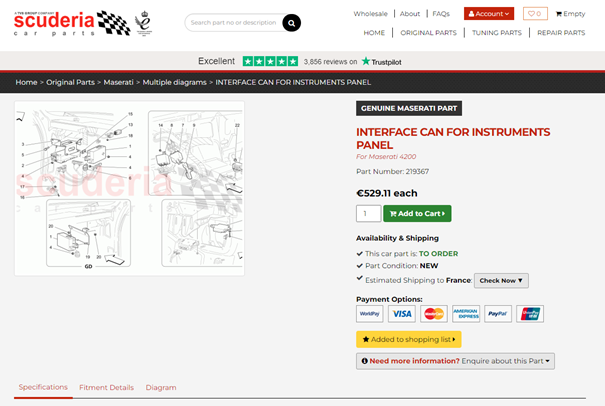
Task: Select the UnionPay payment icon
Action: pyautogui.click(x=530, y=314)
